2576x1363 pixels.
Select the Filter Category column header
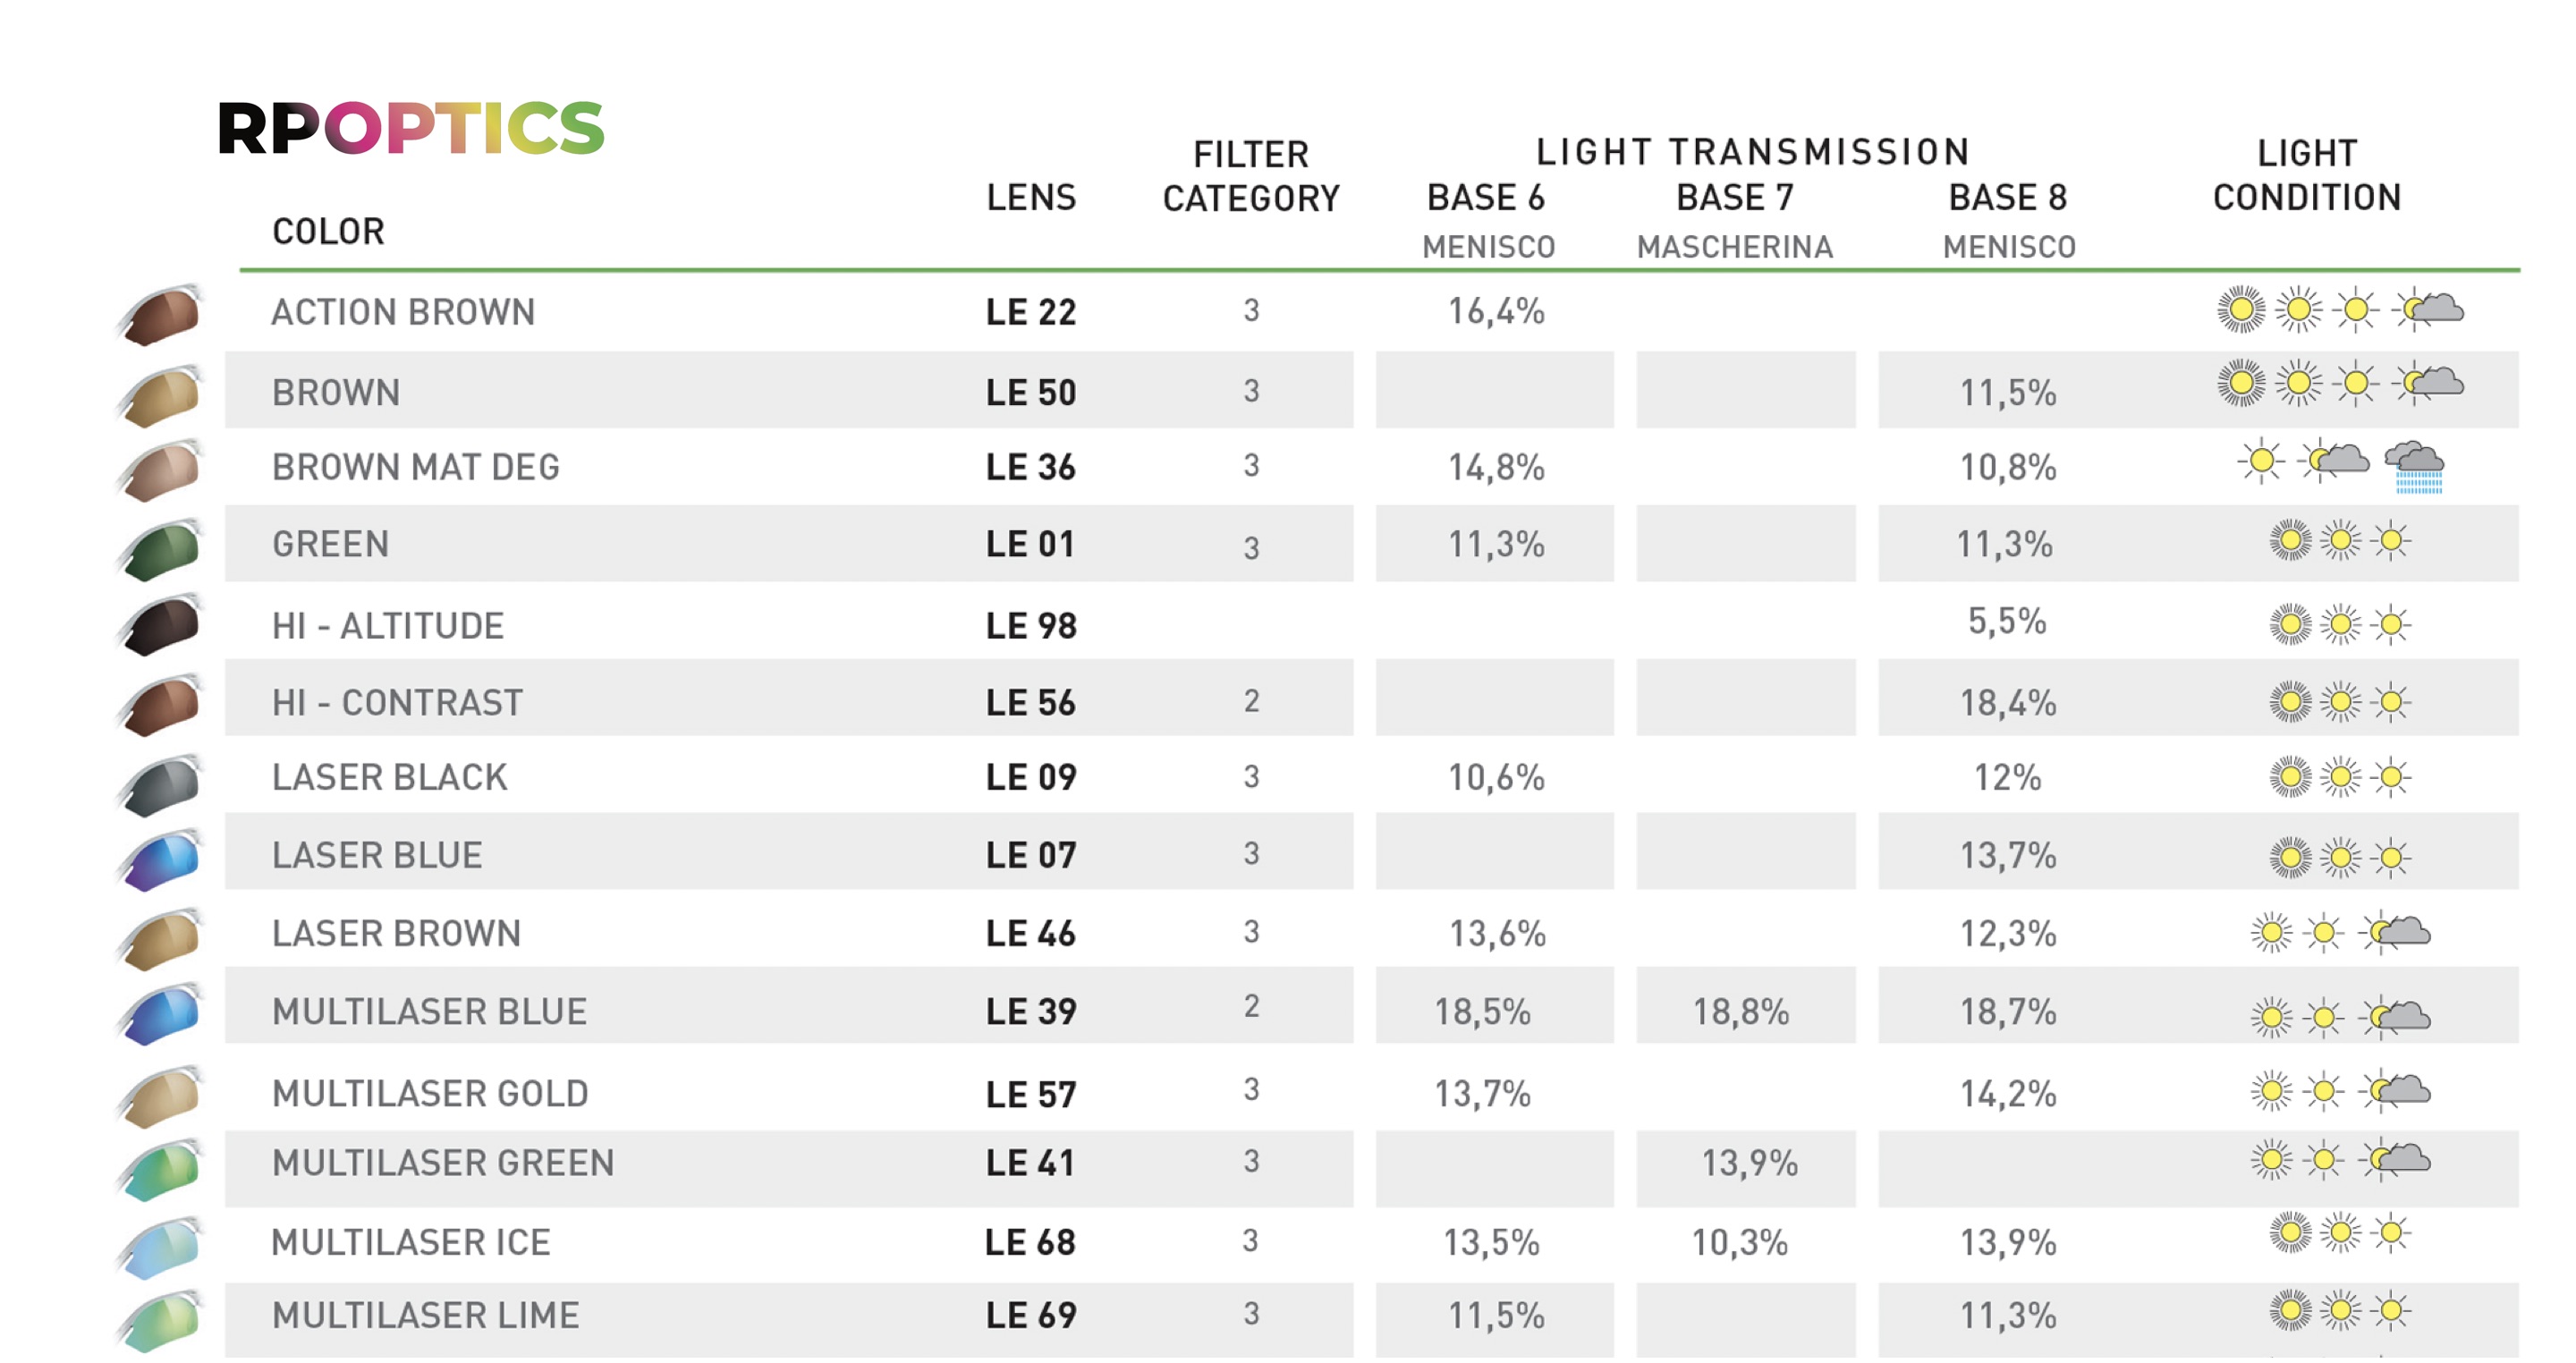point(1251,176)
